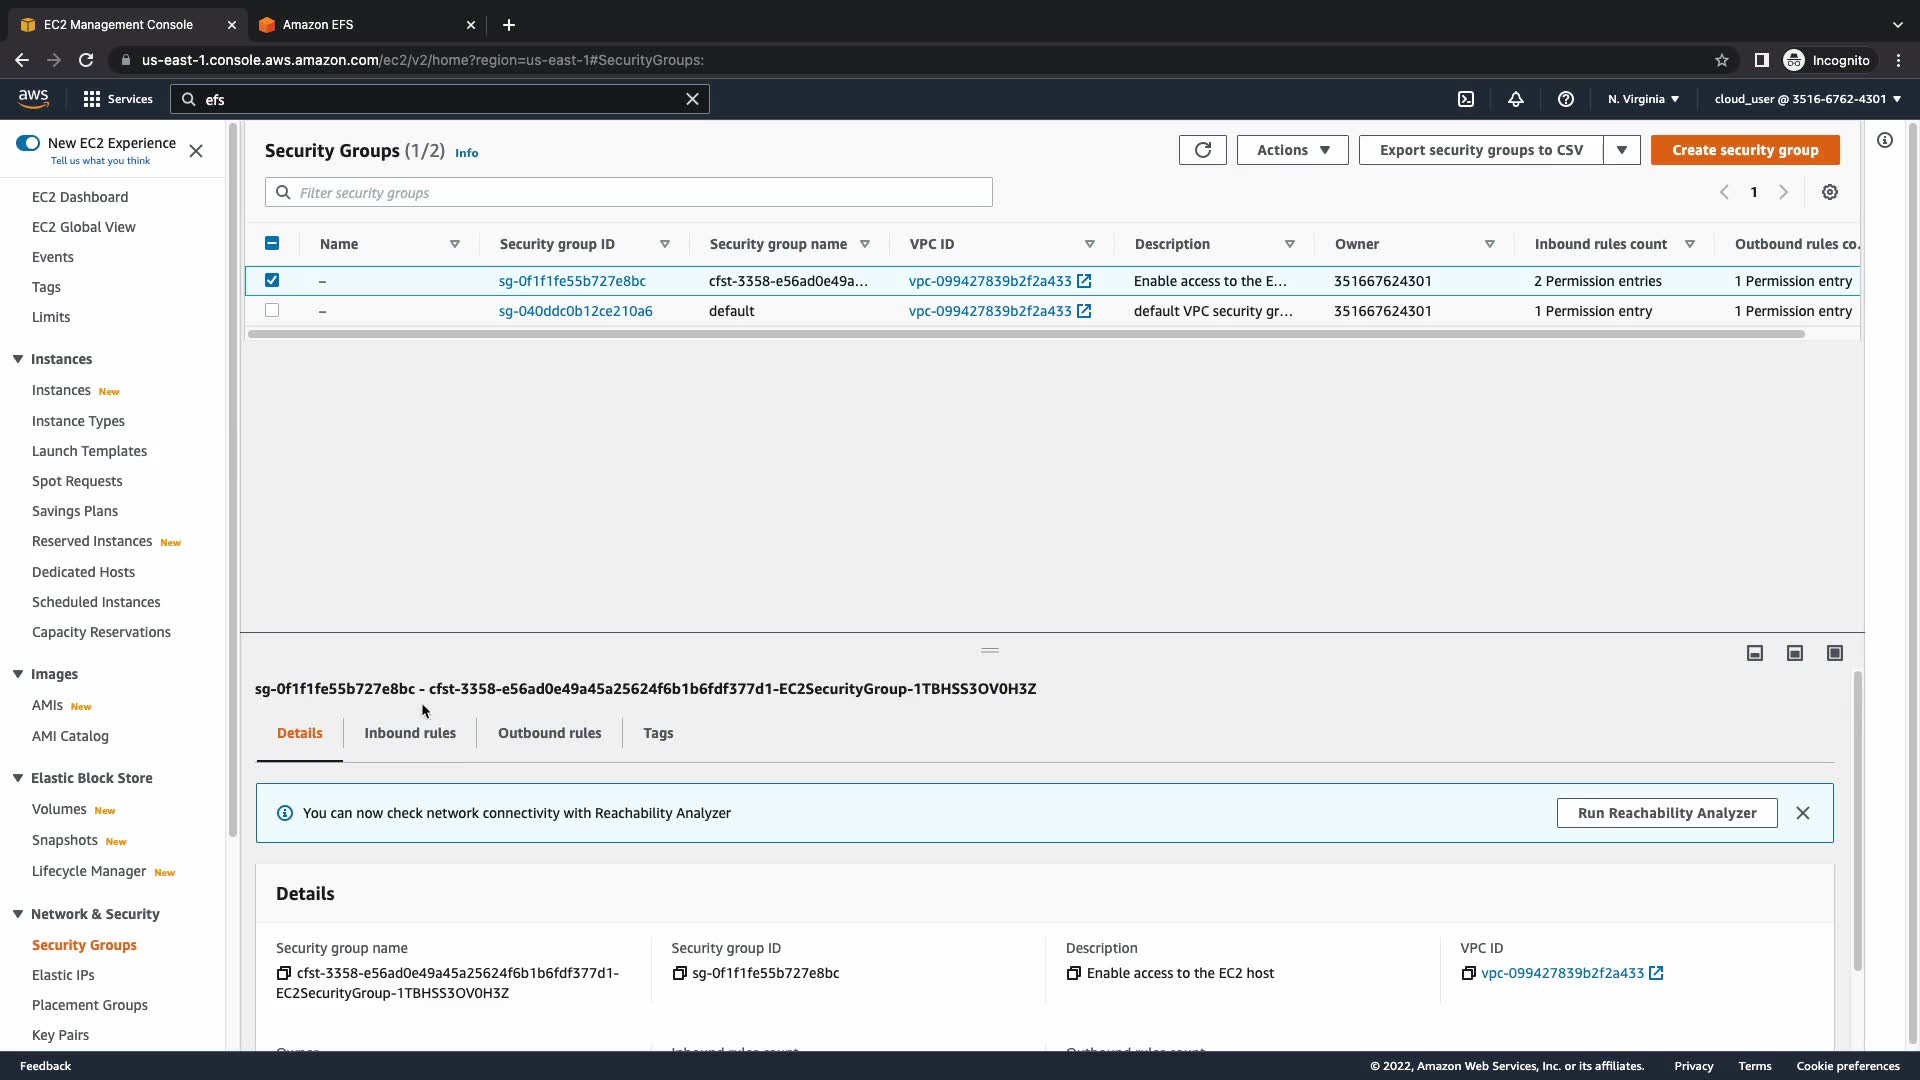The image size is (1920, 1080).
Task: Click the refresh security groups icon
Action: (1202, 150)
